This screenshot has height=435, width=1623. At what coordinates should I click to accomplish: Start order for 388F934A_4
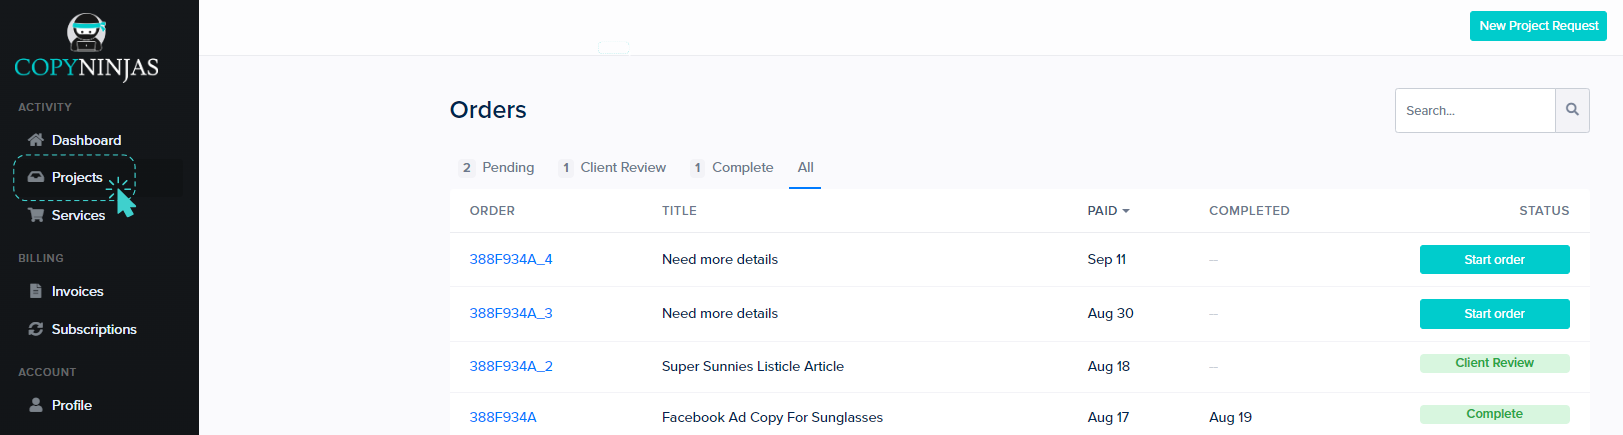tap(1494, 259)
